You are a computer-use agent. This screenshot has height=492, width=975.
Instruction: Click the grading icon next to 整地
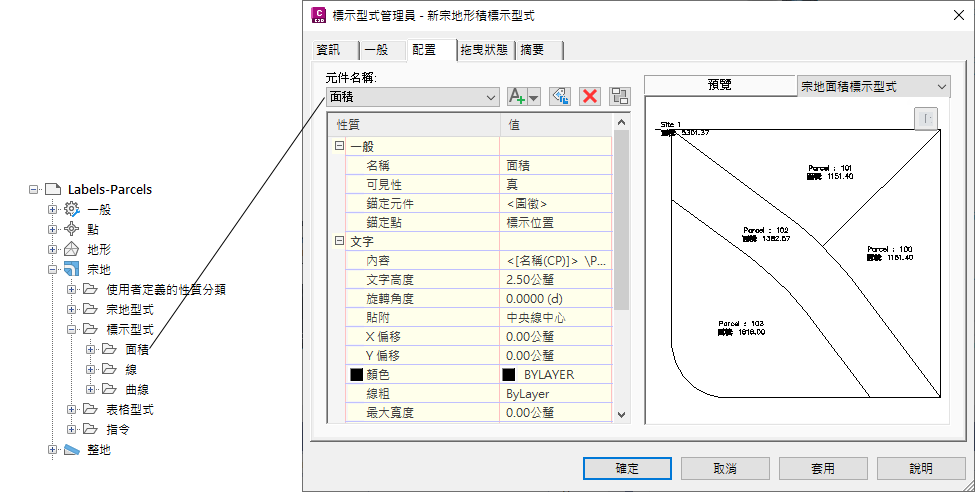click(72, 449)
